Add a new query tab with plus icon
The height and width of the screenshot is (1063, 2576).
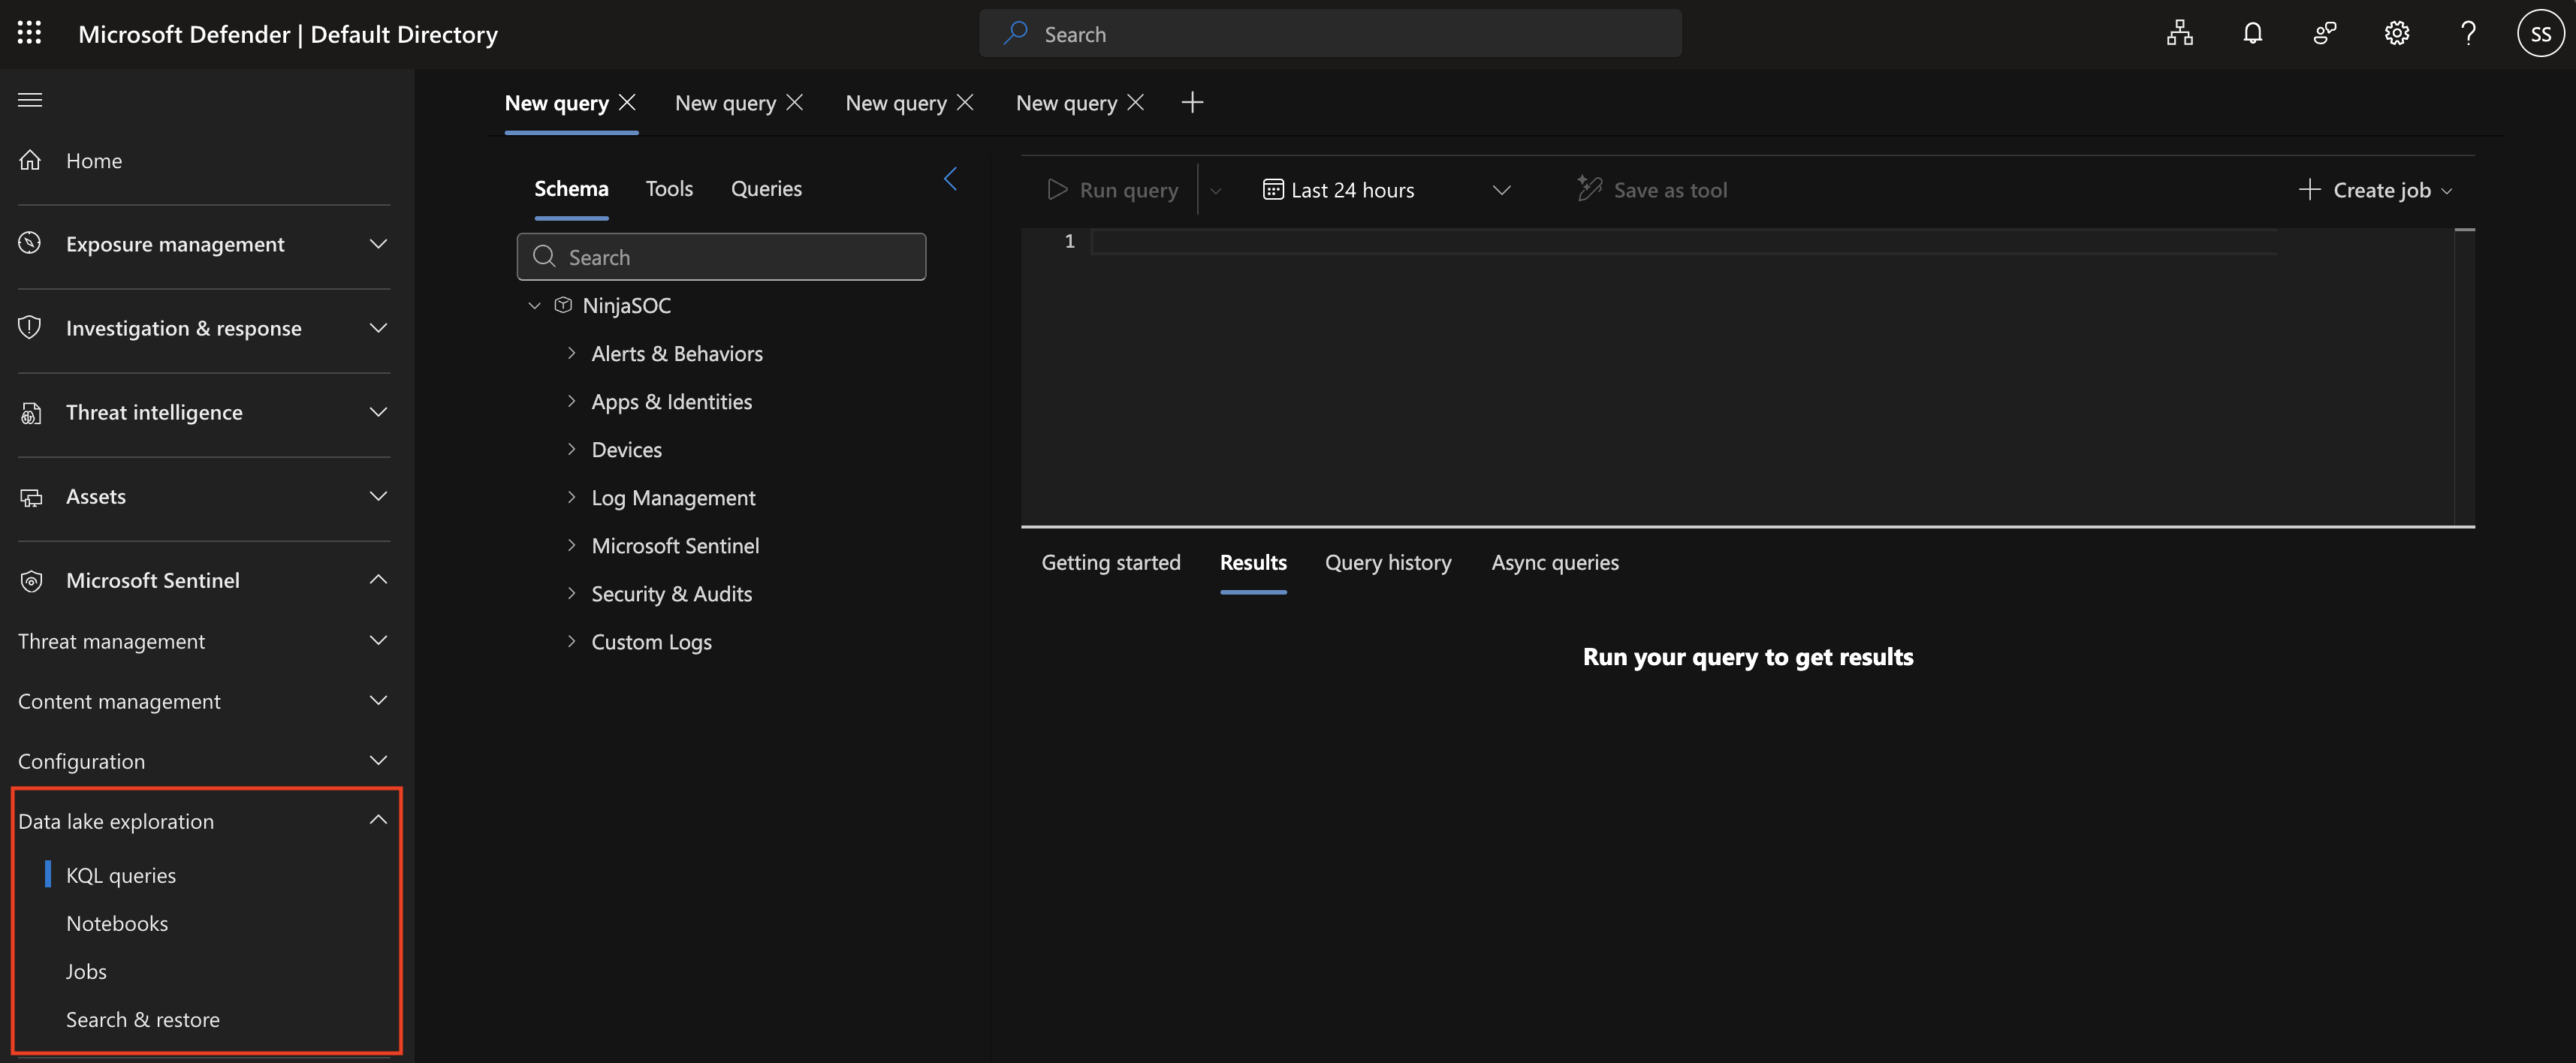[1192, 102]
